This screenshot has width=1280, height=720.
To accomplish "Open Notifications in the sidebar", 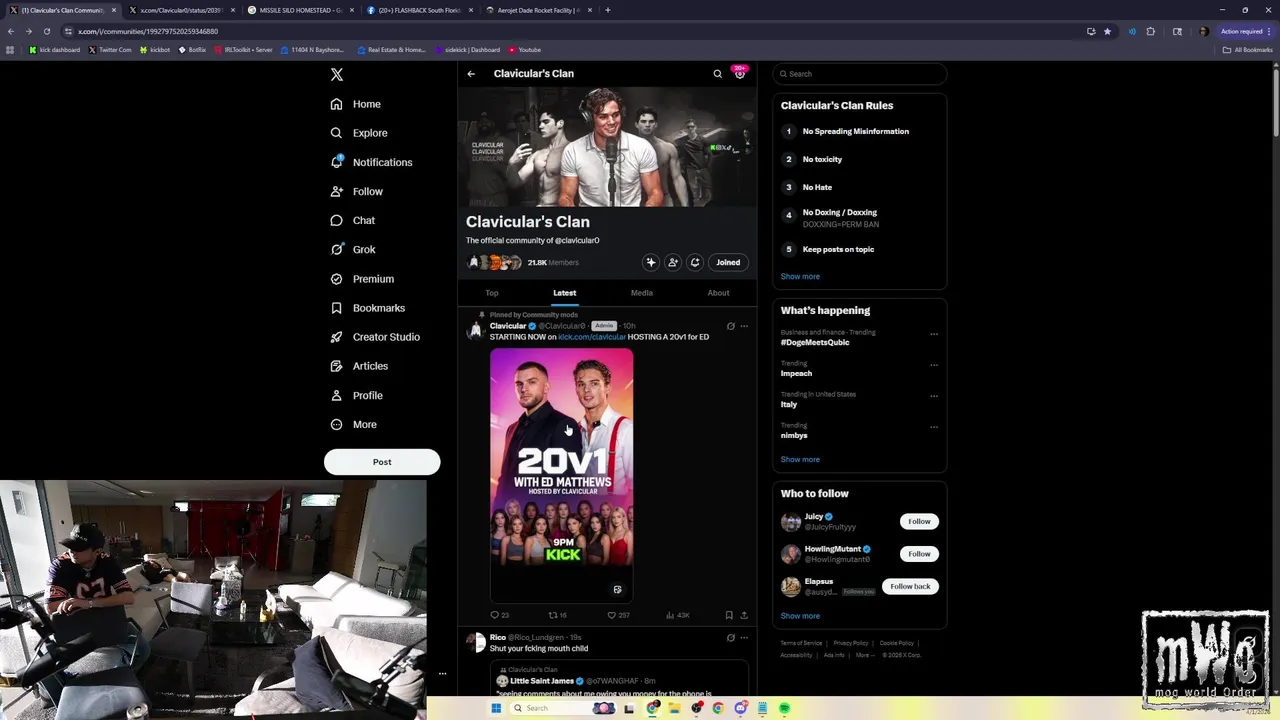I will pos(371,162).
